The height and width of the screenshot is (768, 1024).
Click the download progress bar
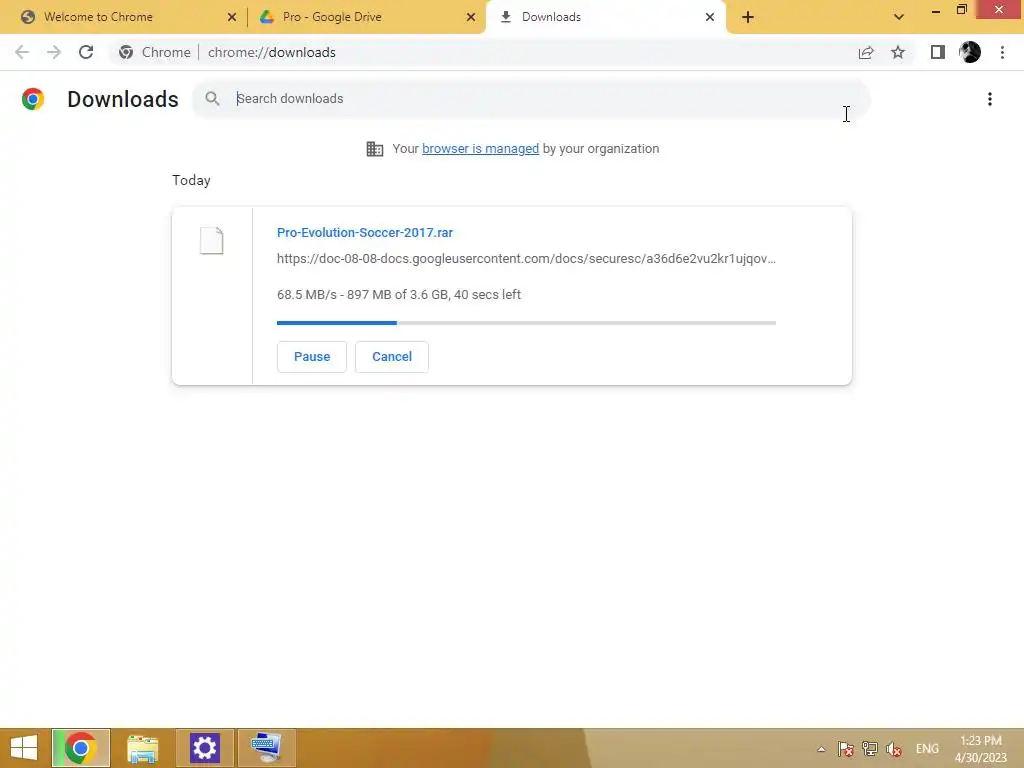tap(526, 323)
